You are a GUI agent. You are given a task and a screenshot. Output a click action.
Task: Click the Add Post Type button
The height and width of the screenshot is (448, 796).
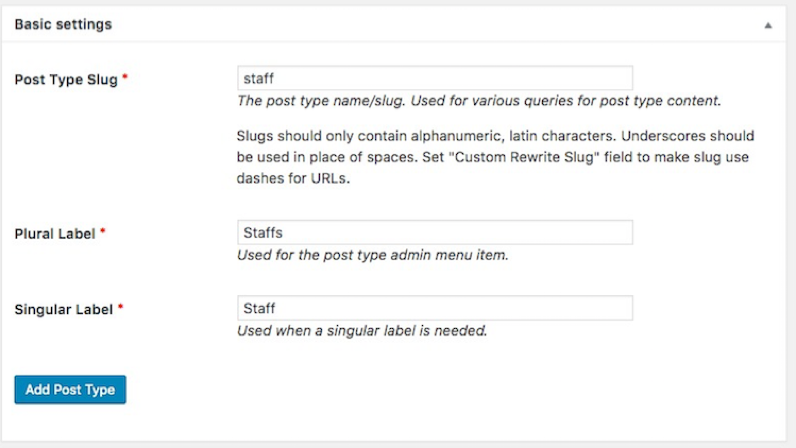(x=70, y=390)
